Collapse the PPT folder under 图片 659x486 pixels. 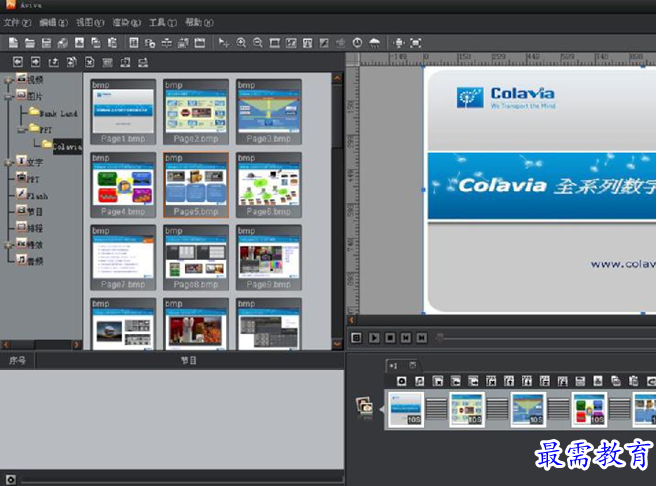(21, 130)
